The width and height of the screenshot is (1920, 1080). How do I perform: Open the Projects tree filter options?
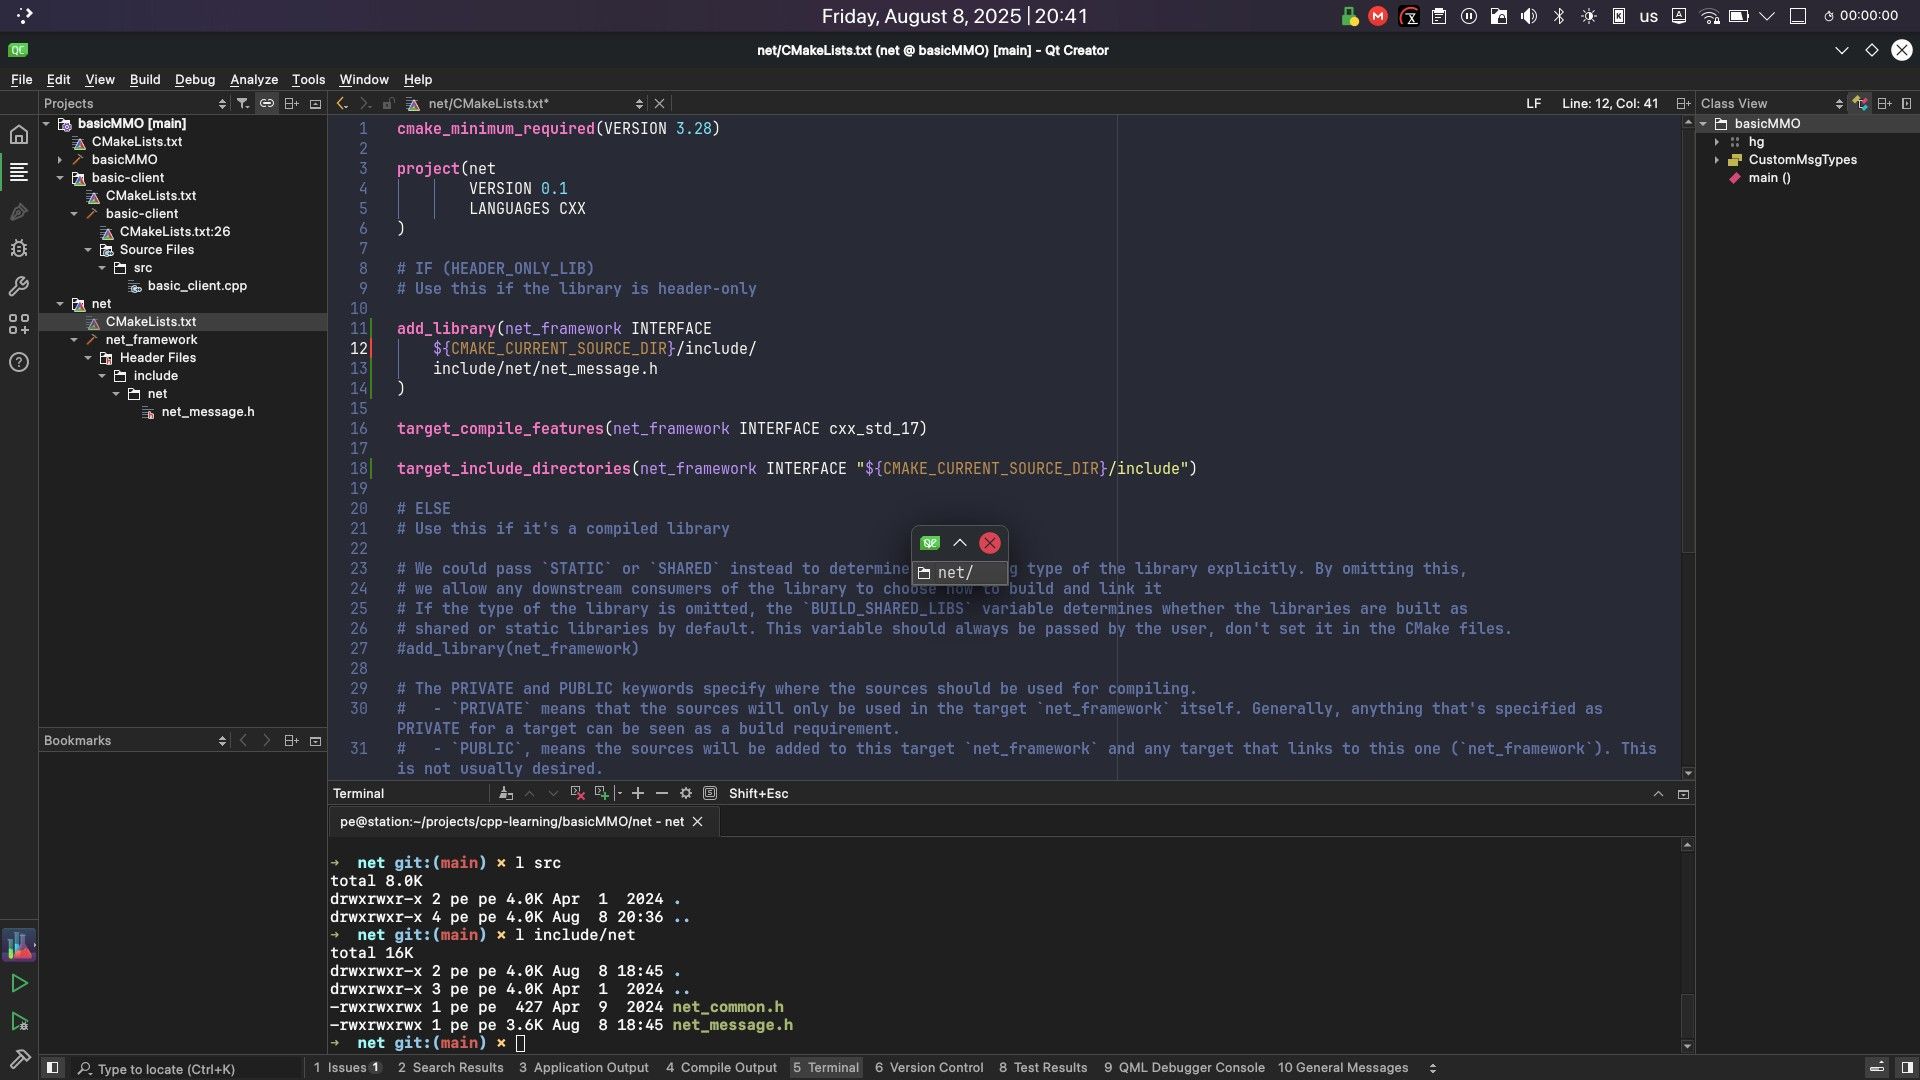[x=242, y=104]
